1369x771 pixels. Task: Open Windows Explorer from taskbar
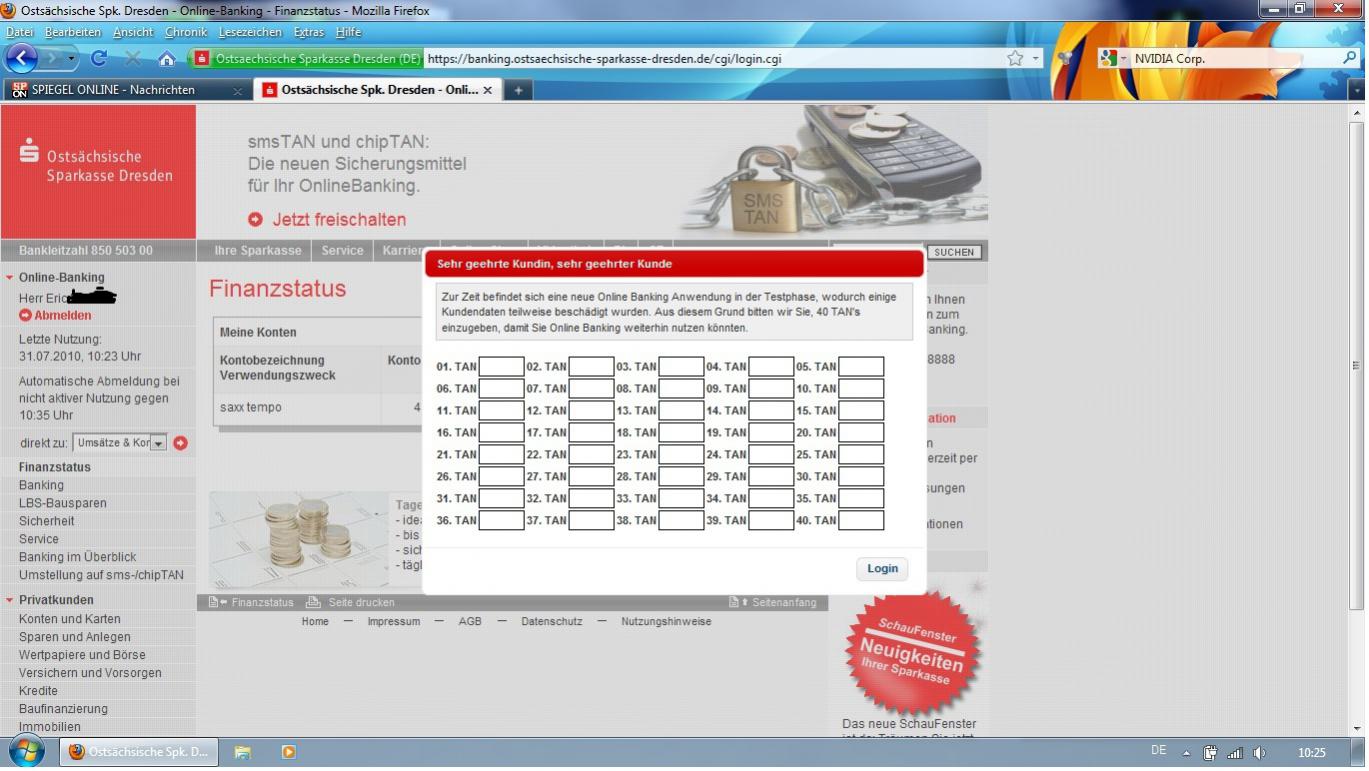pyautogui.click(x=242, y=752)
